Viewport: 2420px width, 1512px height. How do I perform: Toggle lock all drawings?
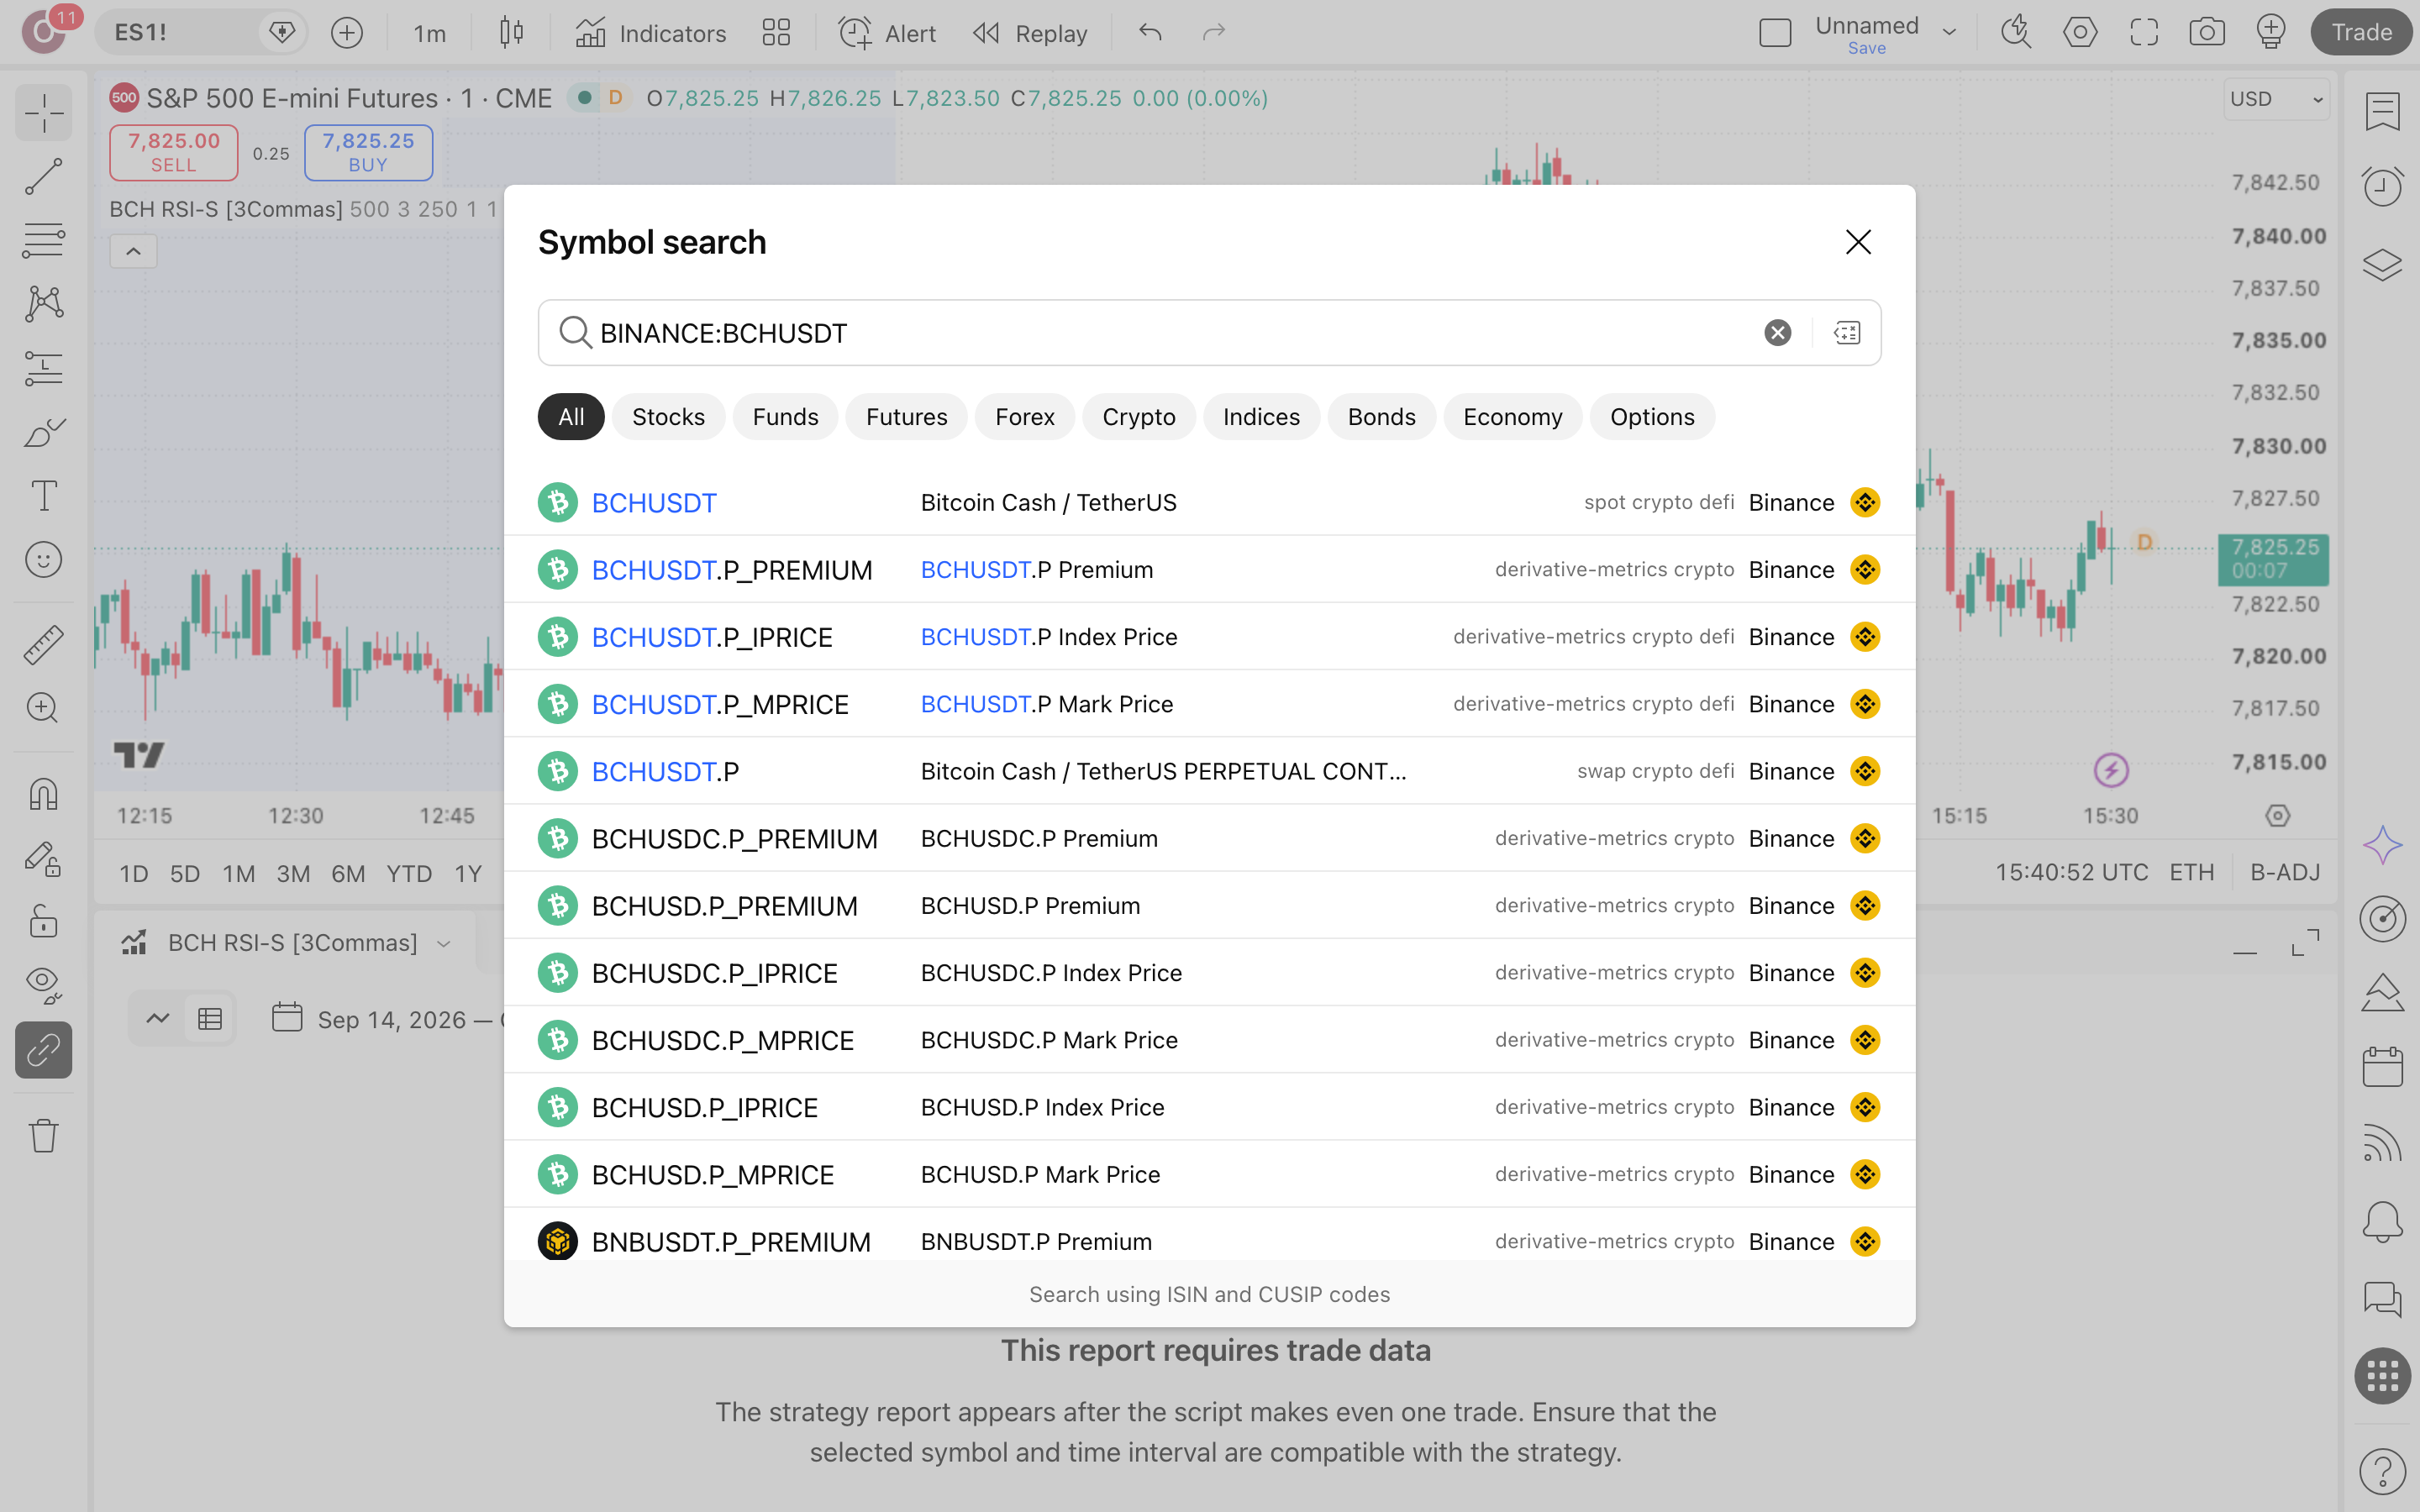[x=44, y=922]
